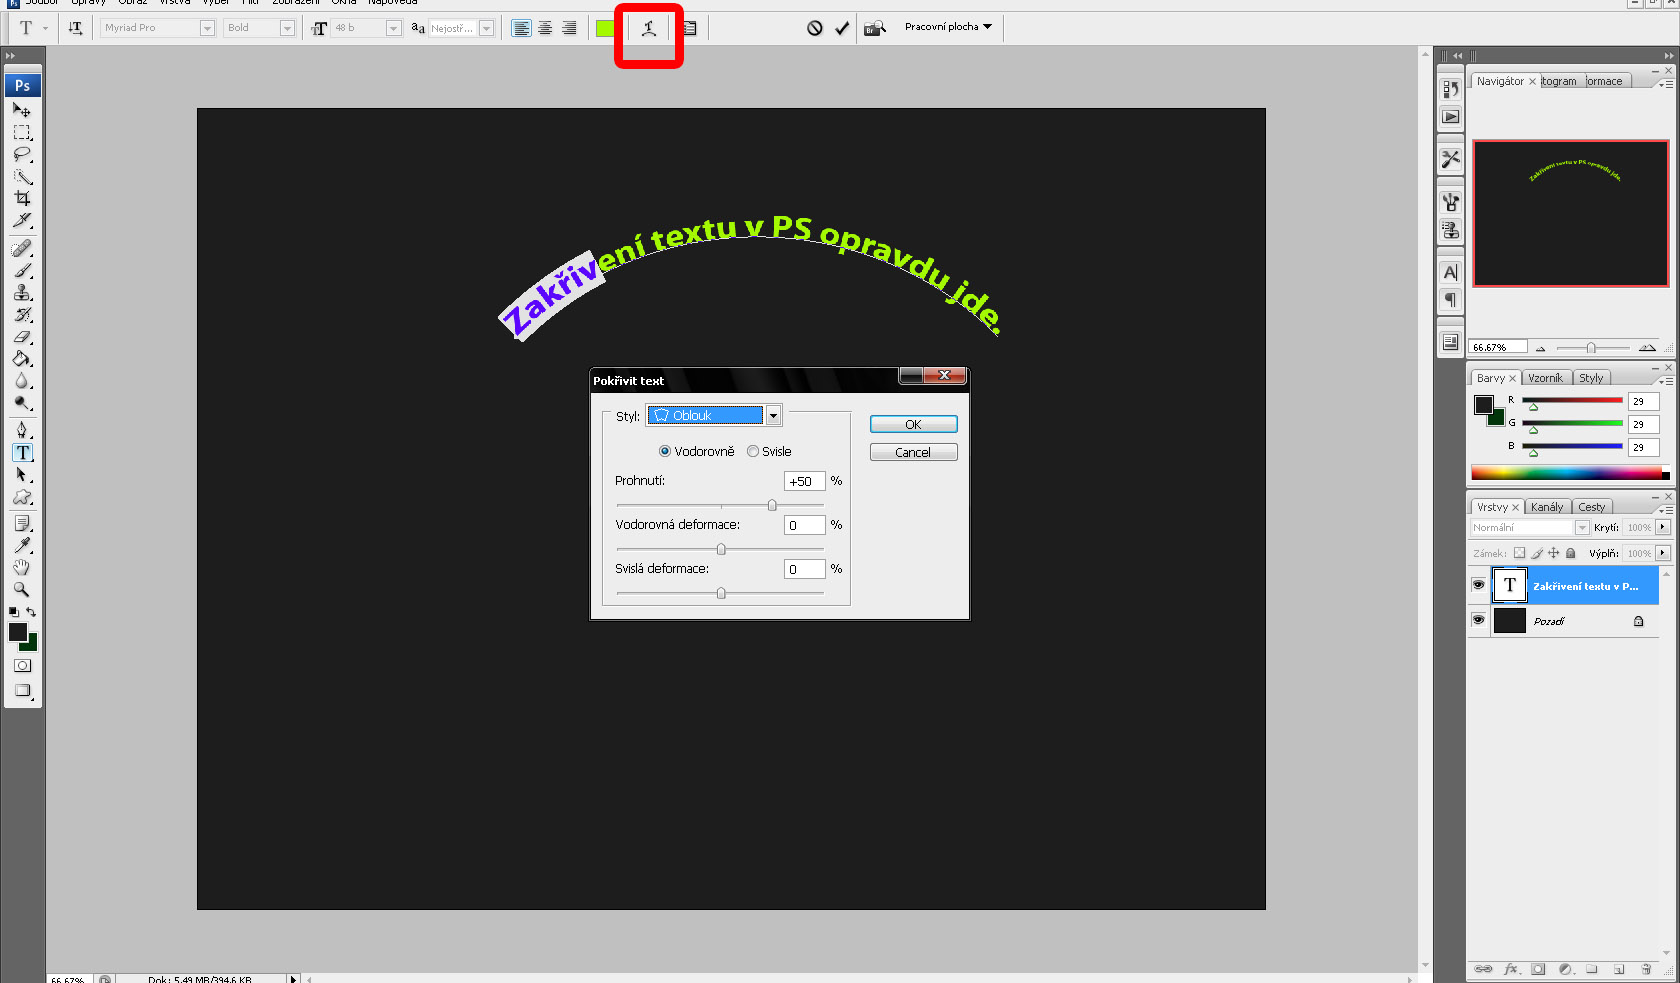Select the Healing Brush tool
This screenshot has width=1680, height=983.
tap(22, 248)
